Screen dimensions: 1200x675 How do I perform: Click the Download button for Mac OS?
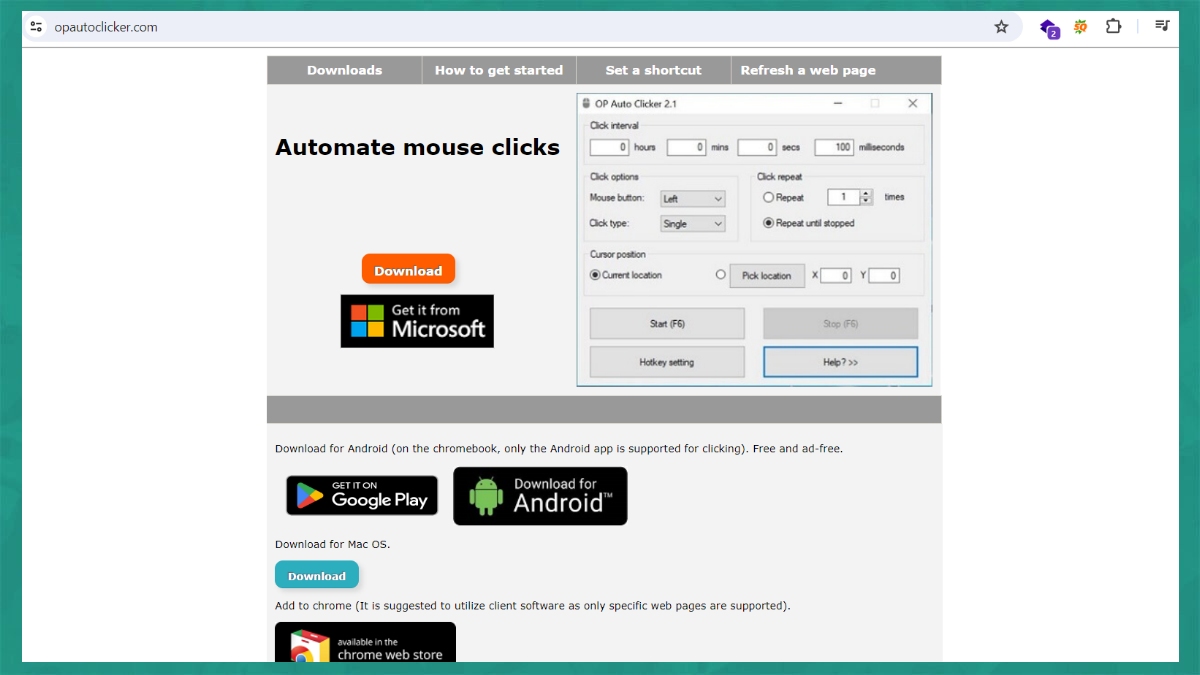316,576
